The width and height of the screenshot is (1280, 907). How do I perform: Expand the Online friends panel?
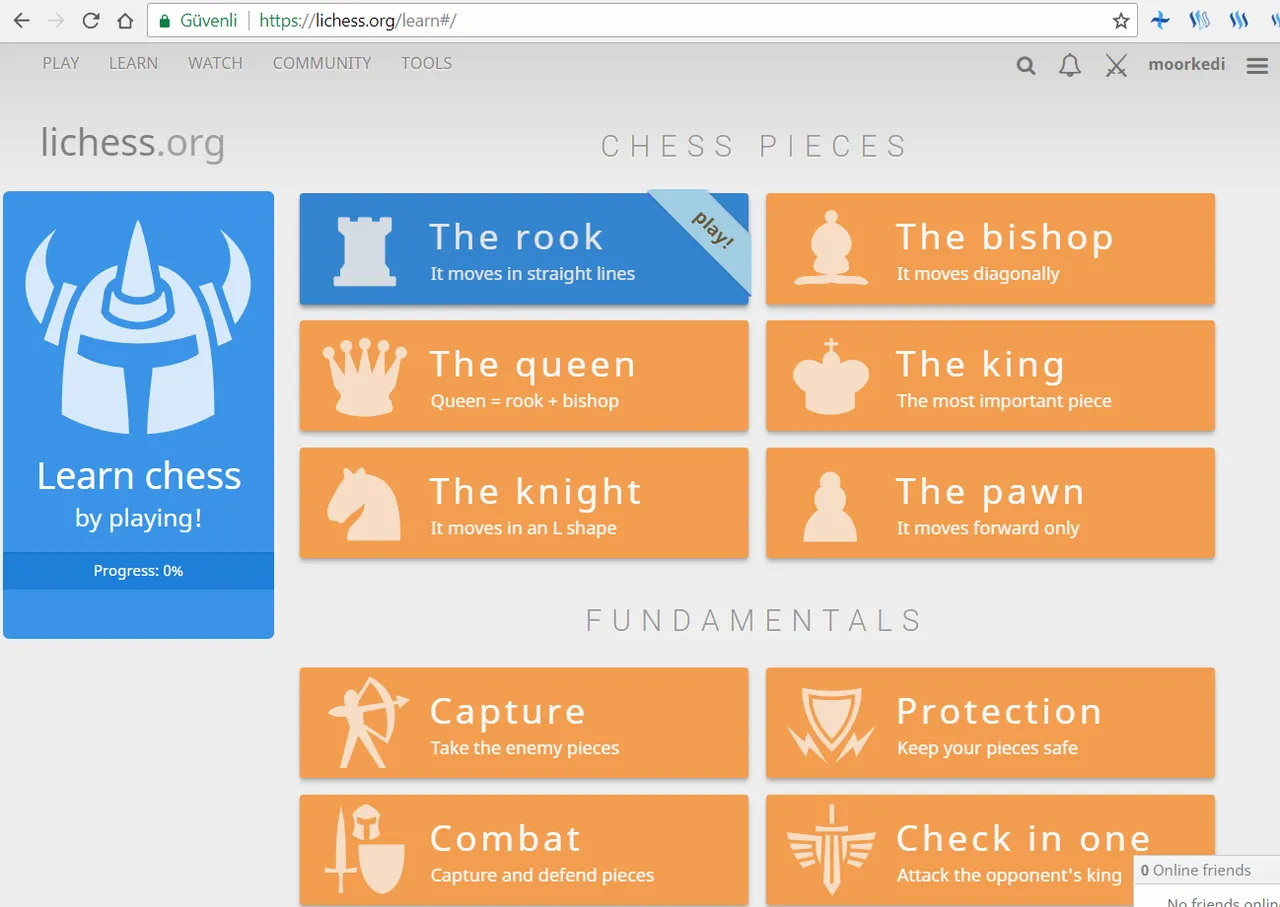(1206, 870)
